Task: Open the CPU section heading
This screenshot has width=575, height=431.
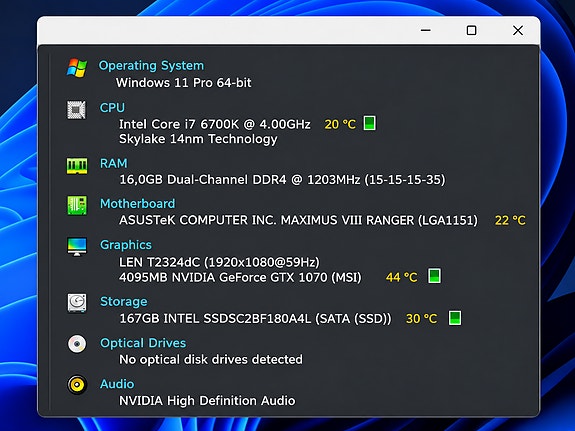Action: pyautogui.click(x=112, y=107)
